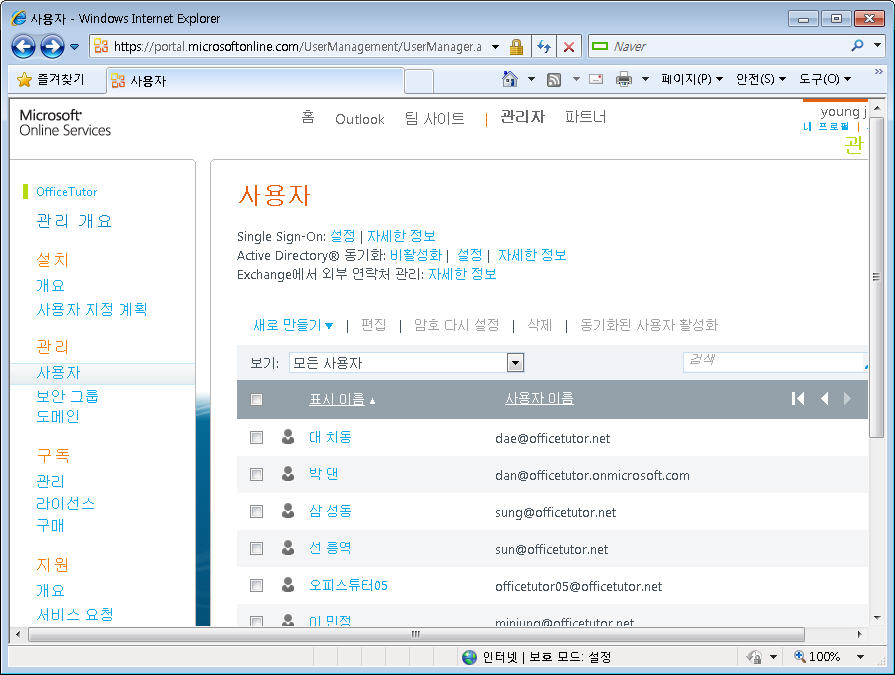Screen dimensions: 895x675
Task: Open the recent pages dropdown beside Forward
Action: pos(75,47)
